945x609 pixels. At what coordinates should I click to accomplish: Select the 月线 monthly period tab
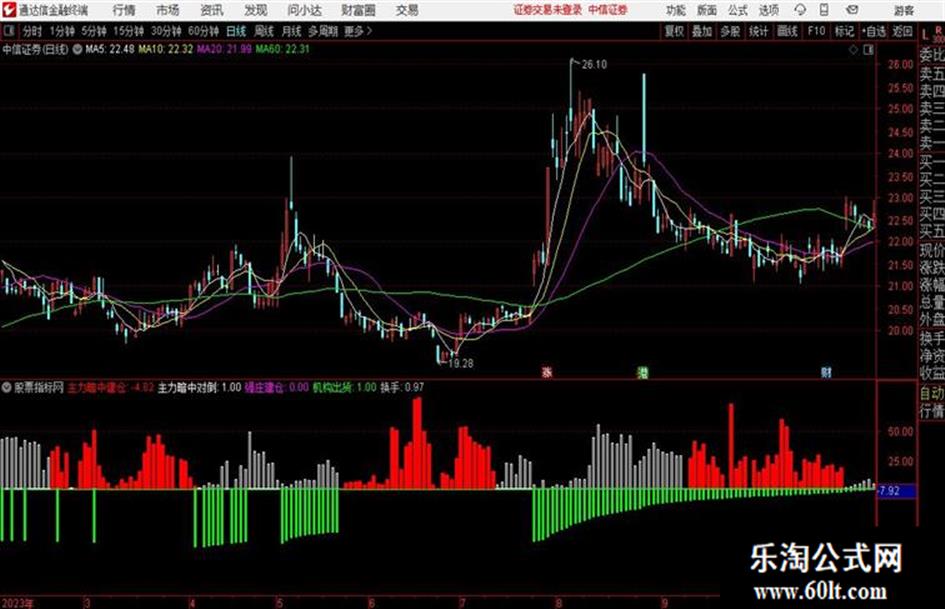tap(292, 31)
